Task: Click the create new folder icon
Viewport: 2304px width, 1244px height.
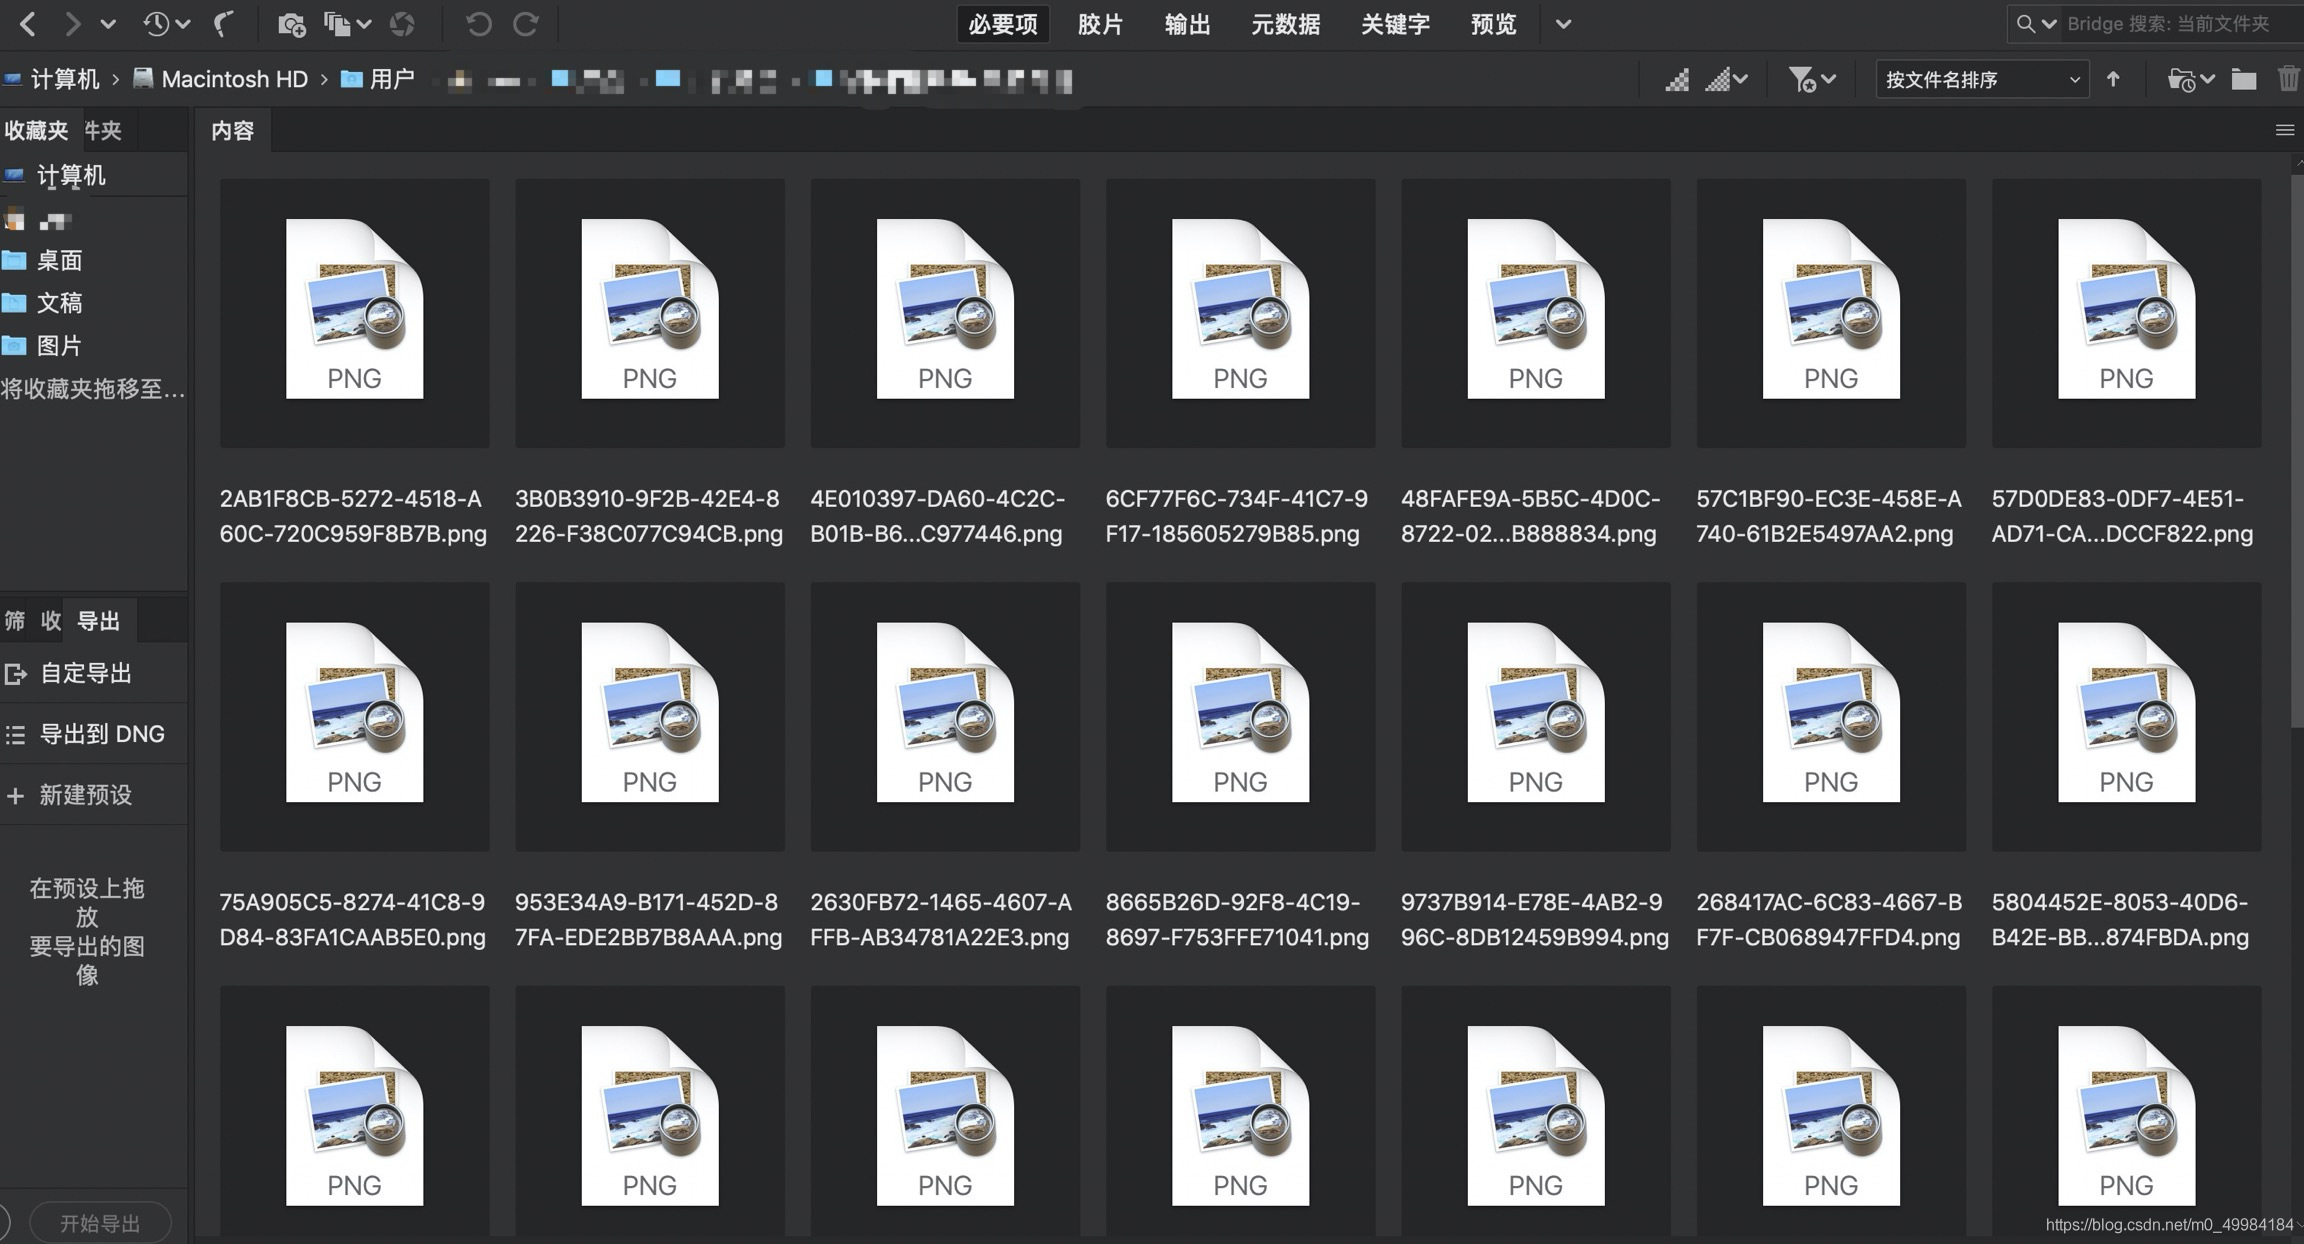Action: click(2243, 79)
